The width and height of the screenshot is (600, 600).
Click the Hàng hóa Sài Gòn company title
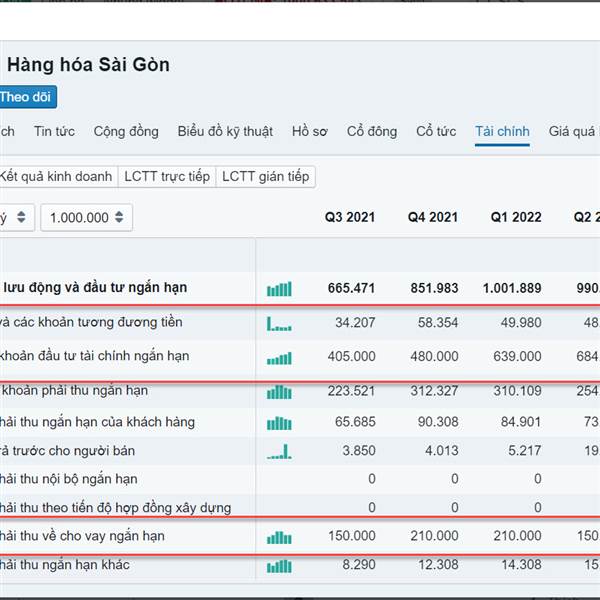tap(88, 64)
